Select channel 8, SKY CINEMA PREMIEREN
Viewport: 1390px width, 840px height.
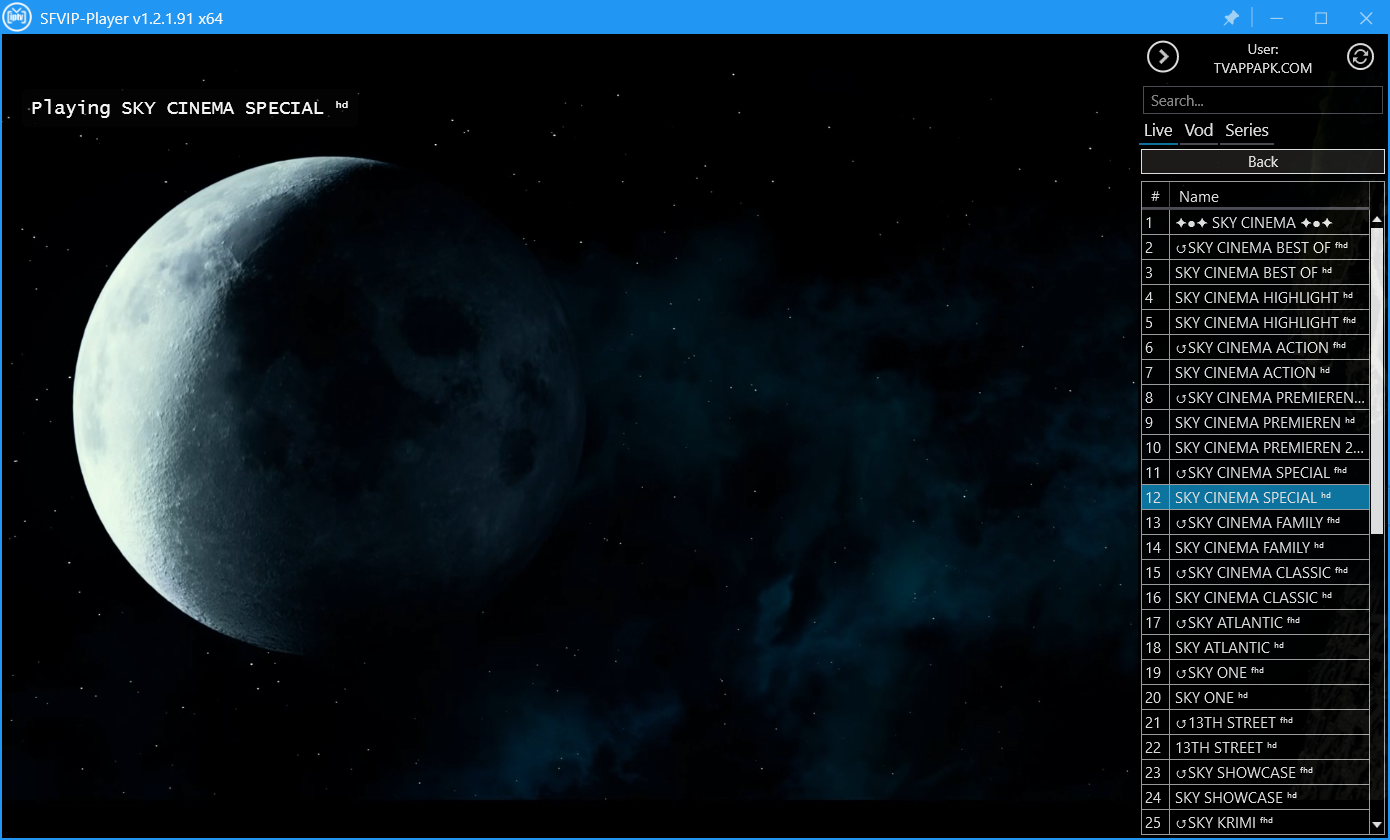[x=1256, y=398]
